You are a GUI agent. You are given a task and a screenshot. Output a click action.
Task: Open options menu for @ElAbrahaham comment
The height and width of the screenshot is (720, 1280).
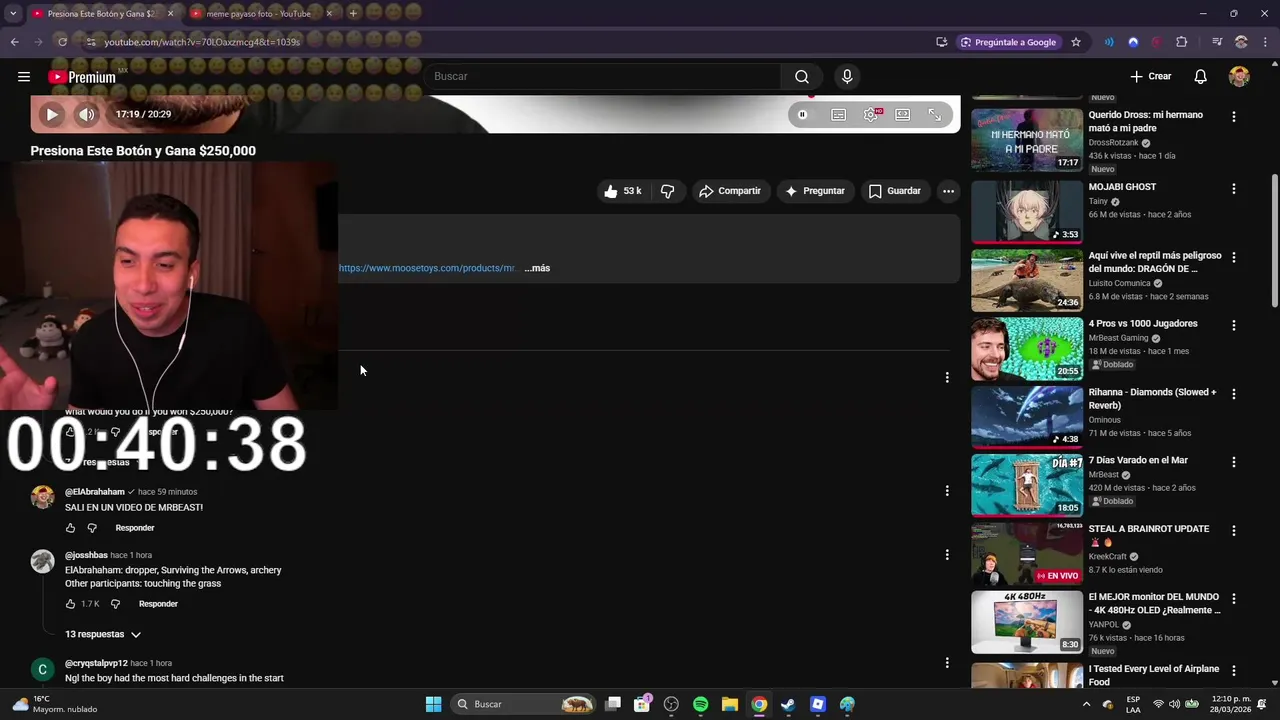pos(947,491)
